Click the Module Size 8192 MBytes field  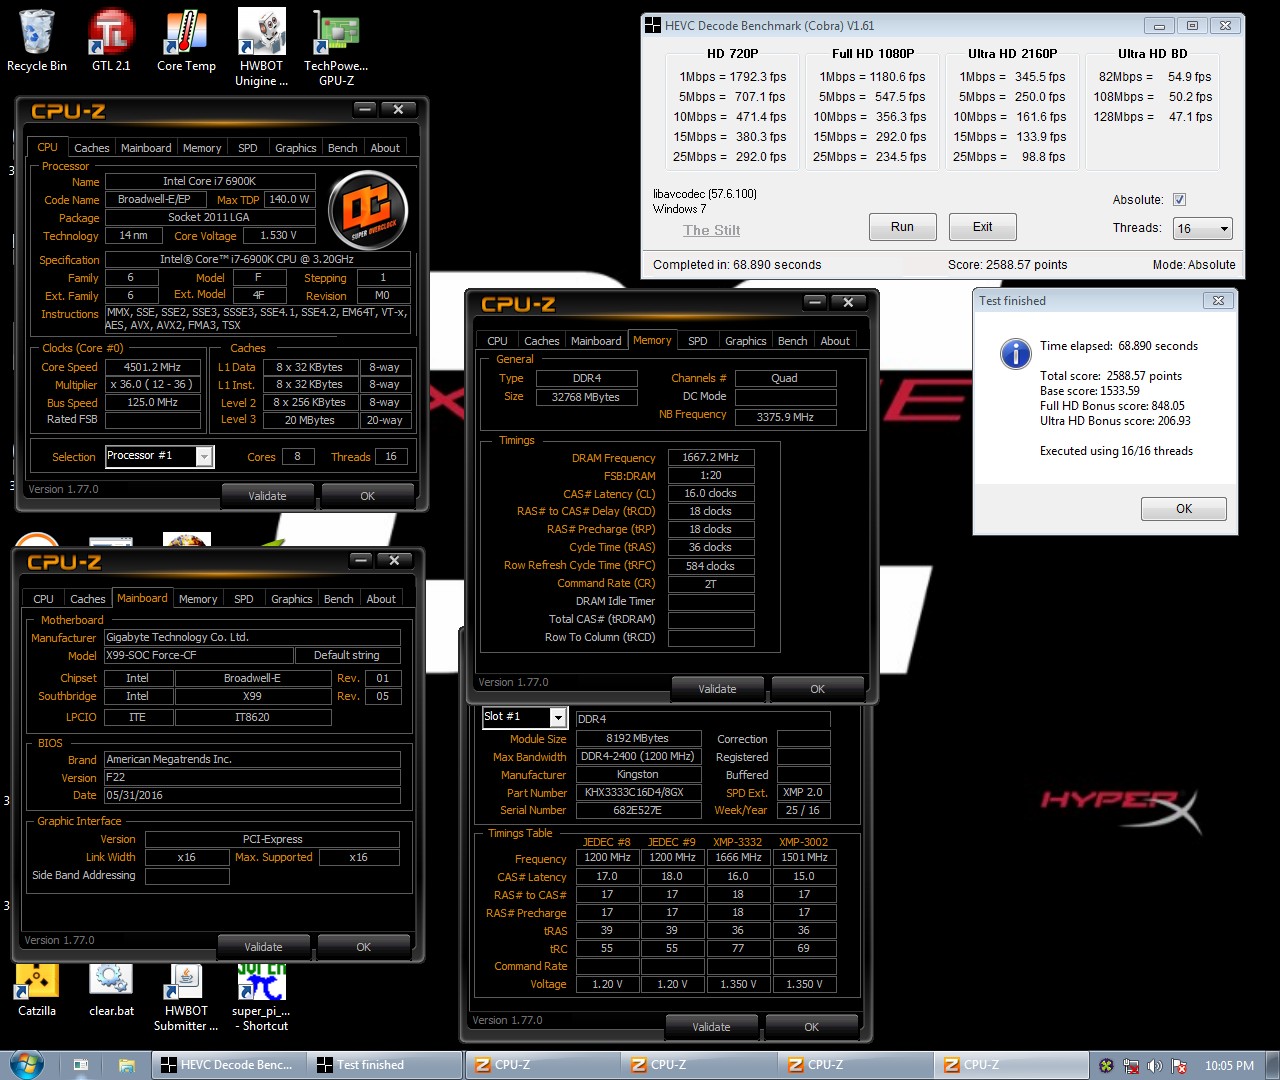point(637,738)
